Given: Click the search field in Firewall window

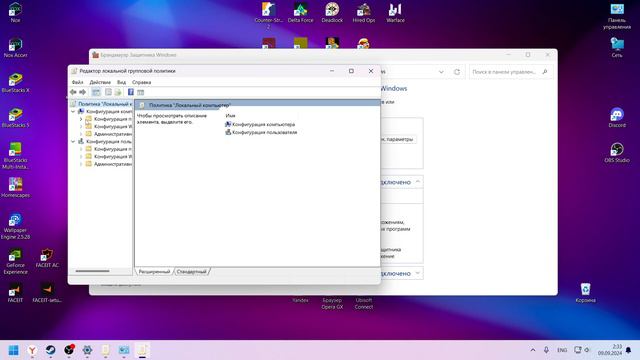Looking at the screenshot, I should point(510,72).
